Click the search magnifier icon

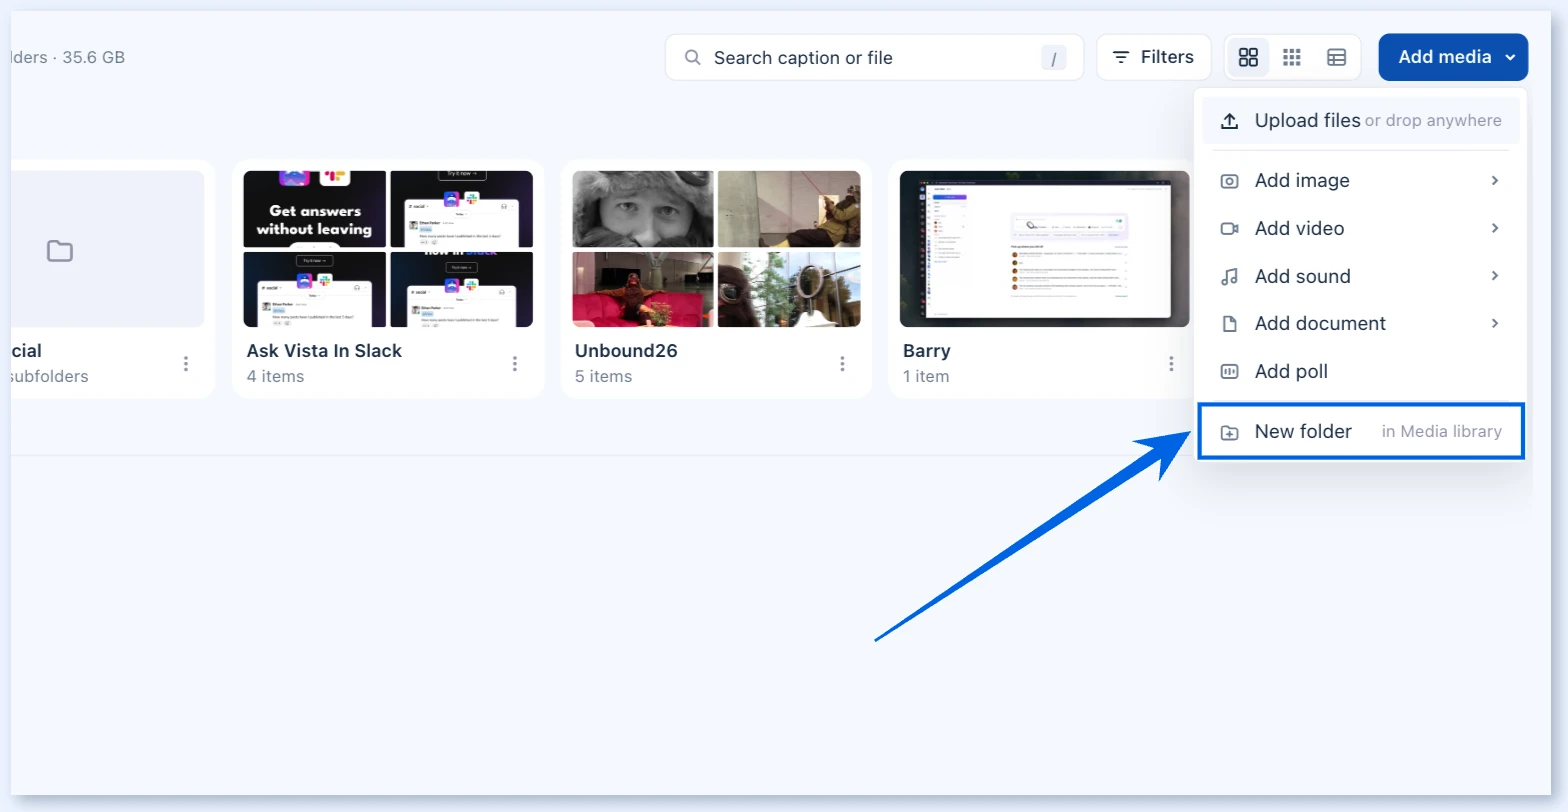(692, 58)
